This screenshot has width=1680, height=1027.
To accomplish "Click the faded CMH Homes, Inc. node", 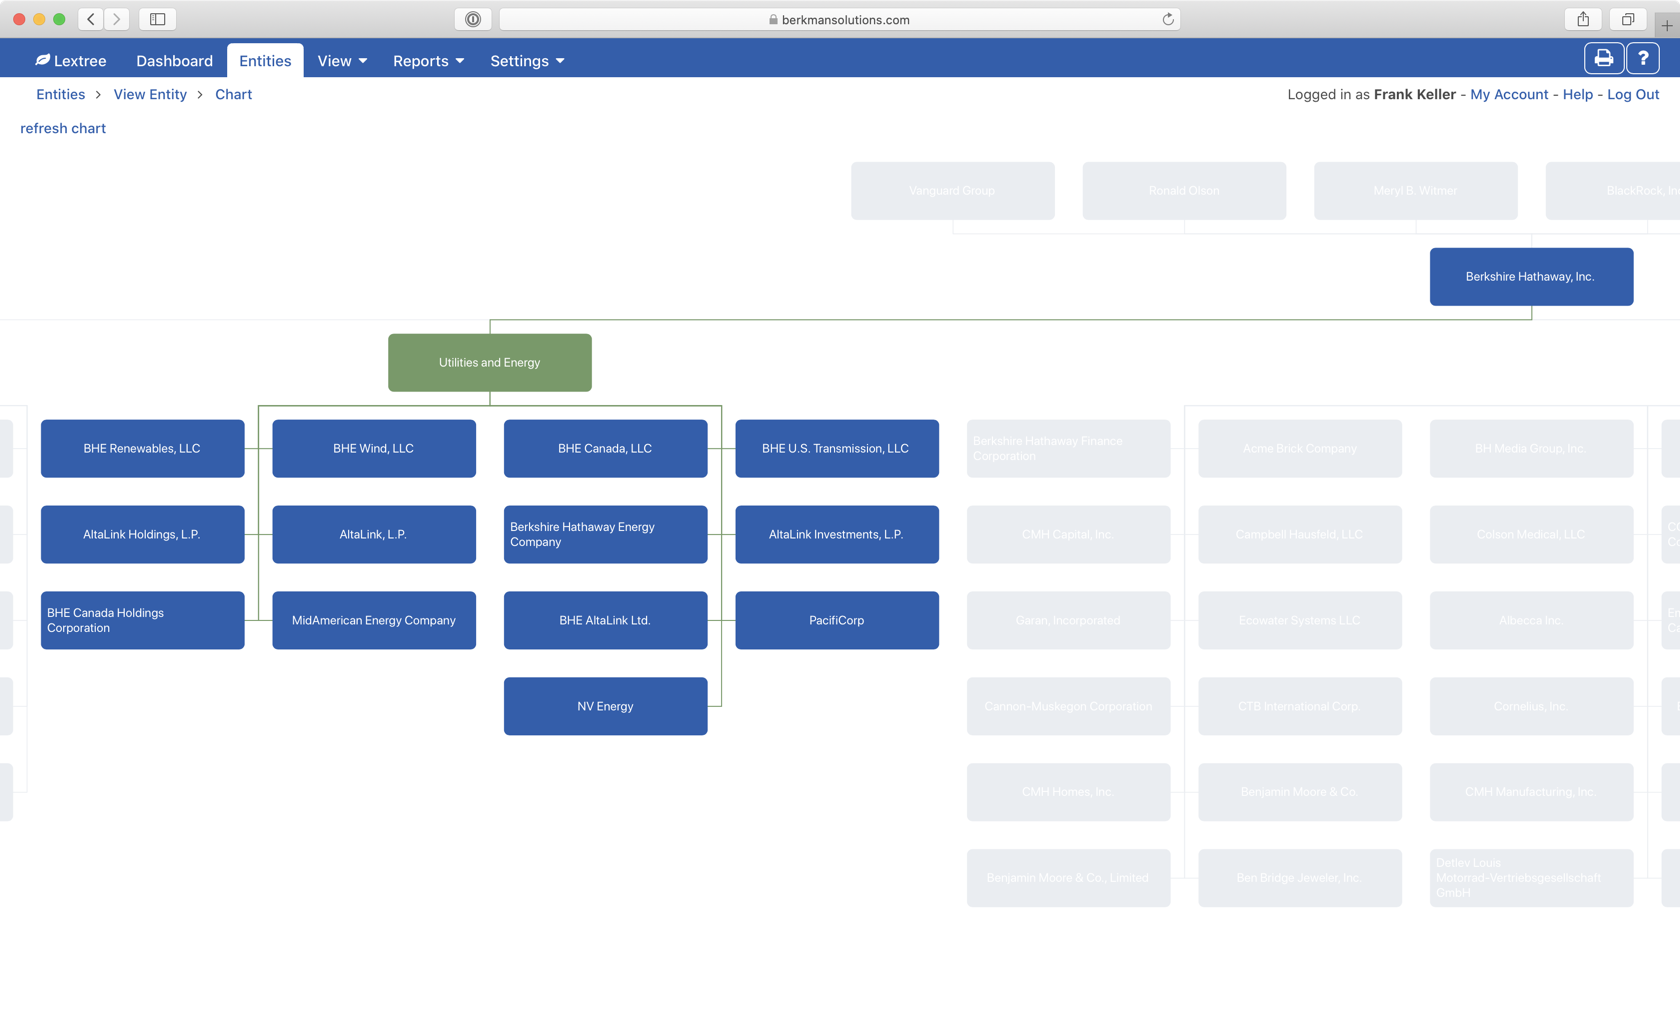I will pyautogui.click(x=1068, y=792).
